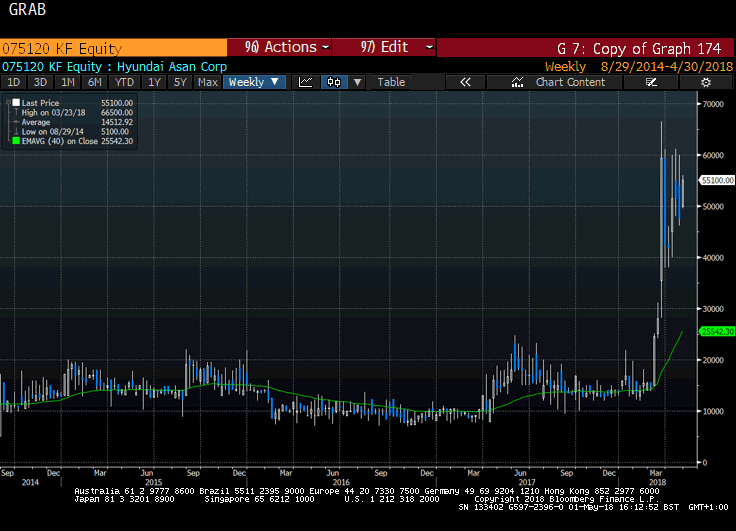Toggle the 5Y time range
This screenshot has width=736, height=531.
tap(180, 82)
